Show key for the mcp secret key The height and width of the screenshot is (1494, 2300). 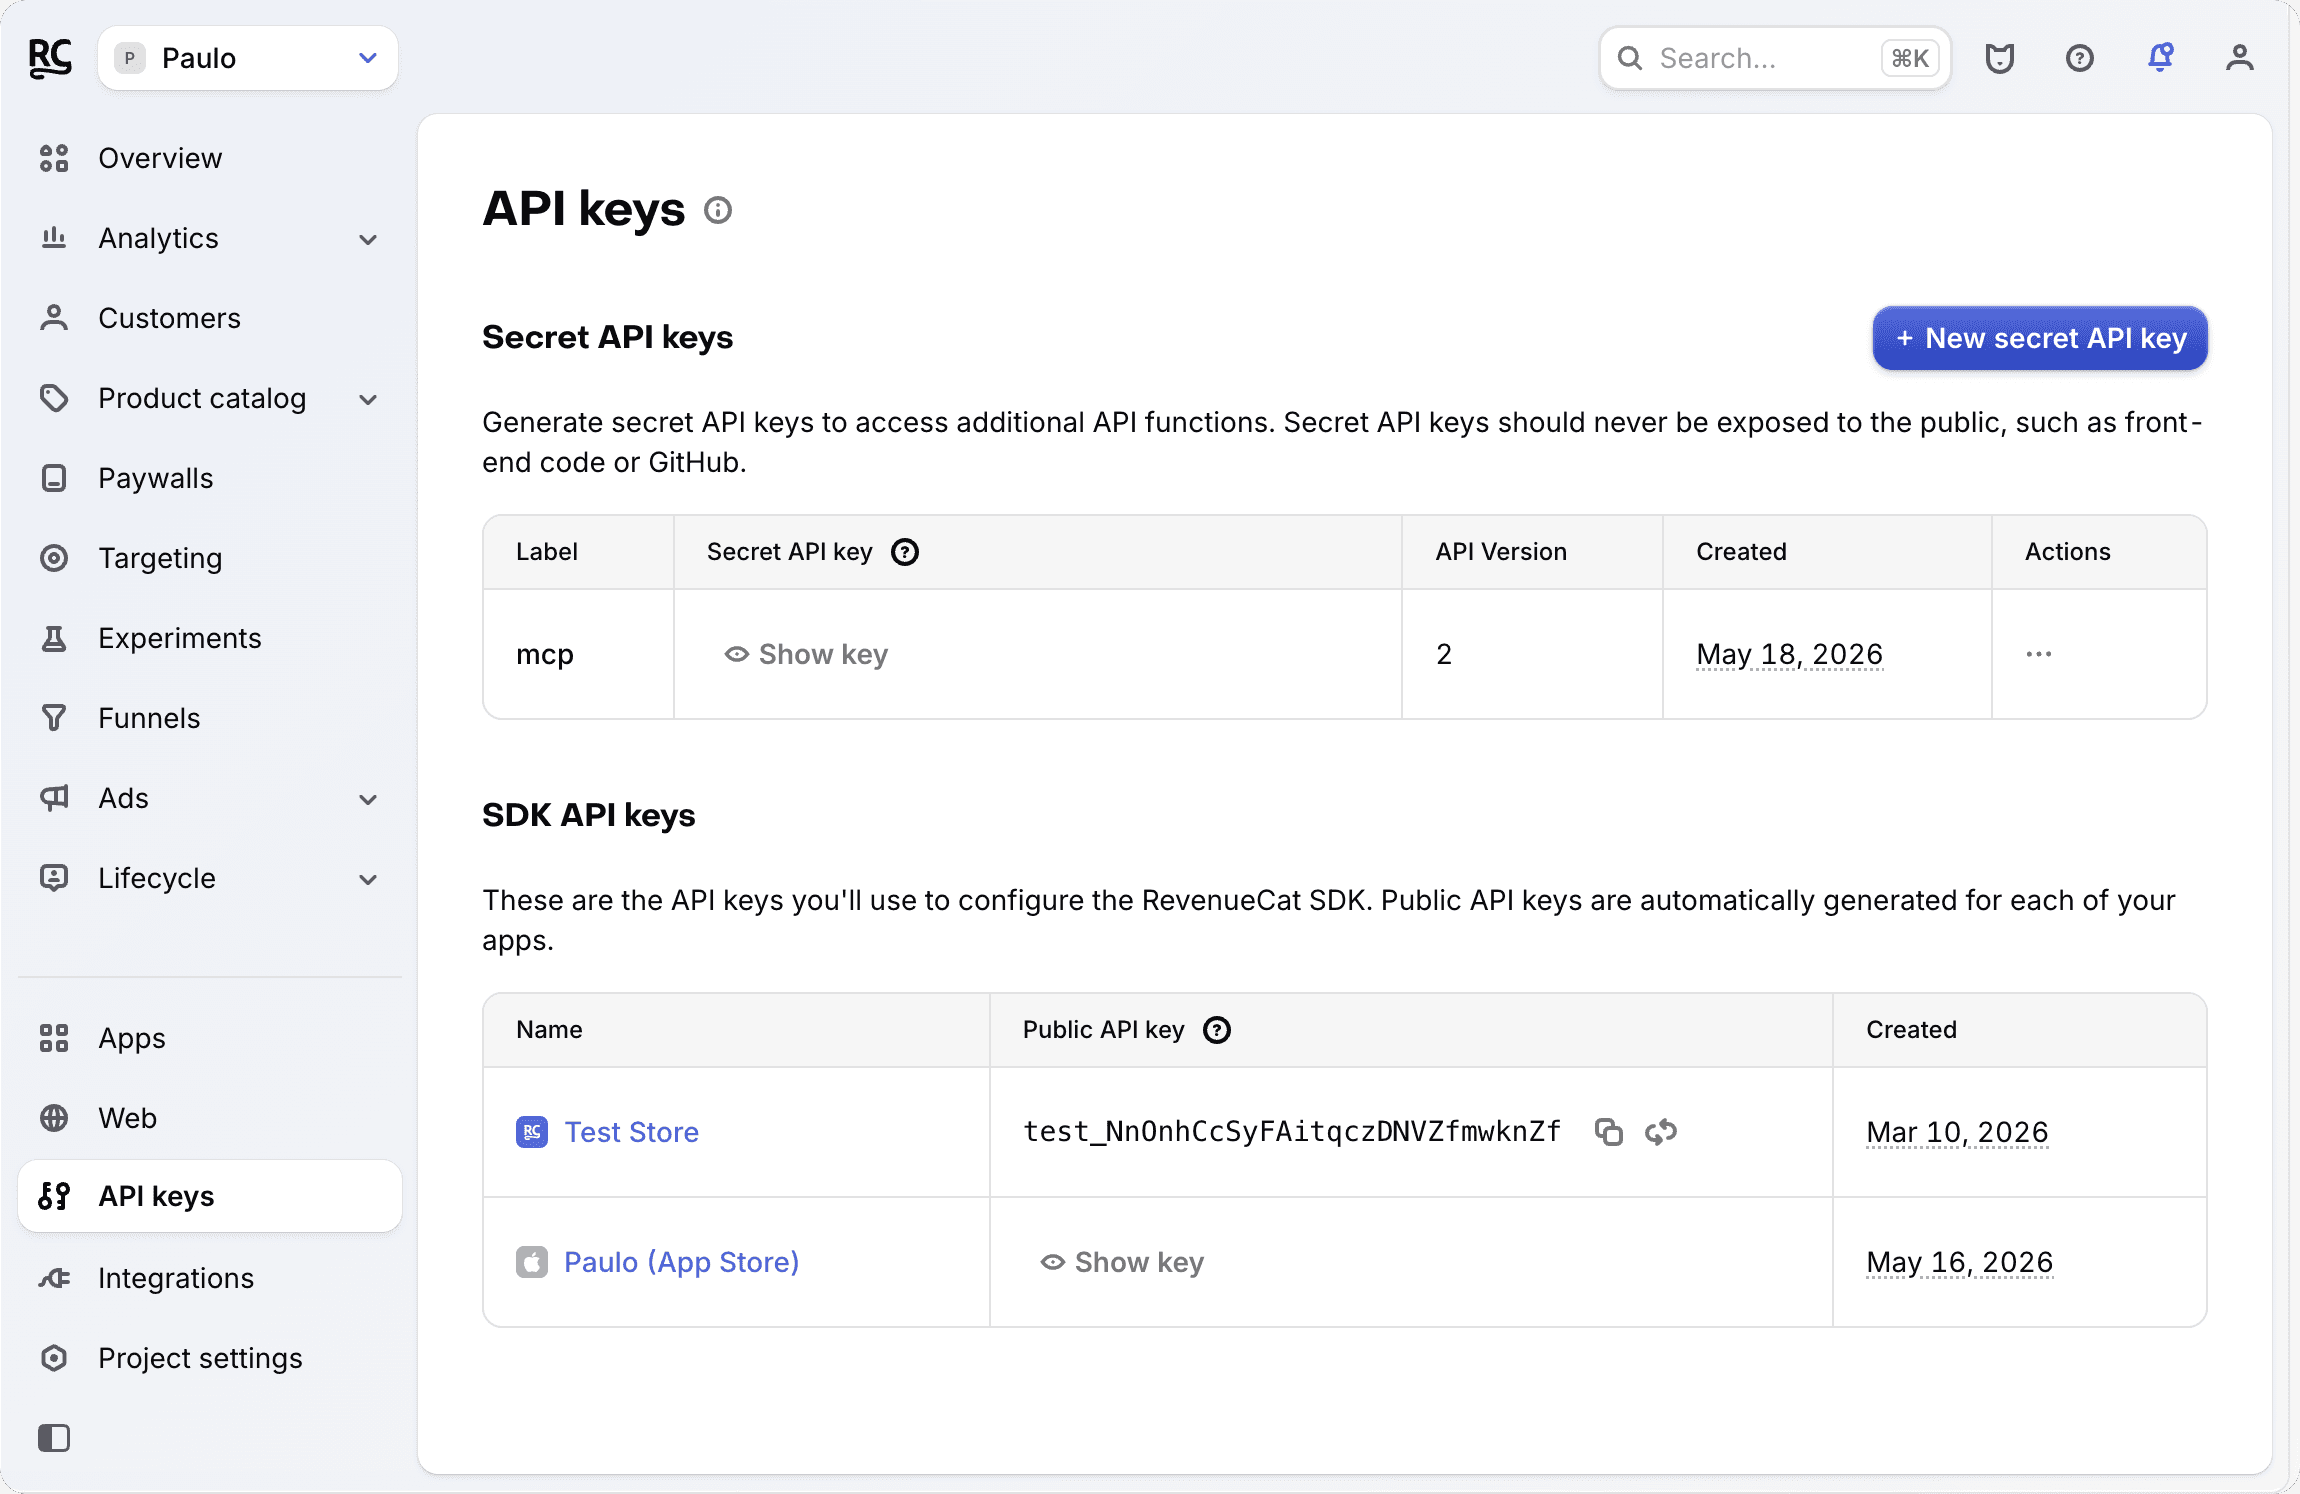coord(806,654)
